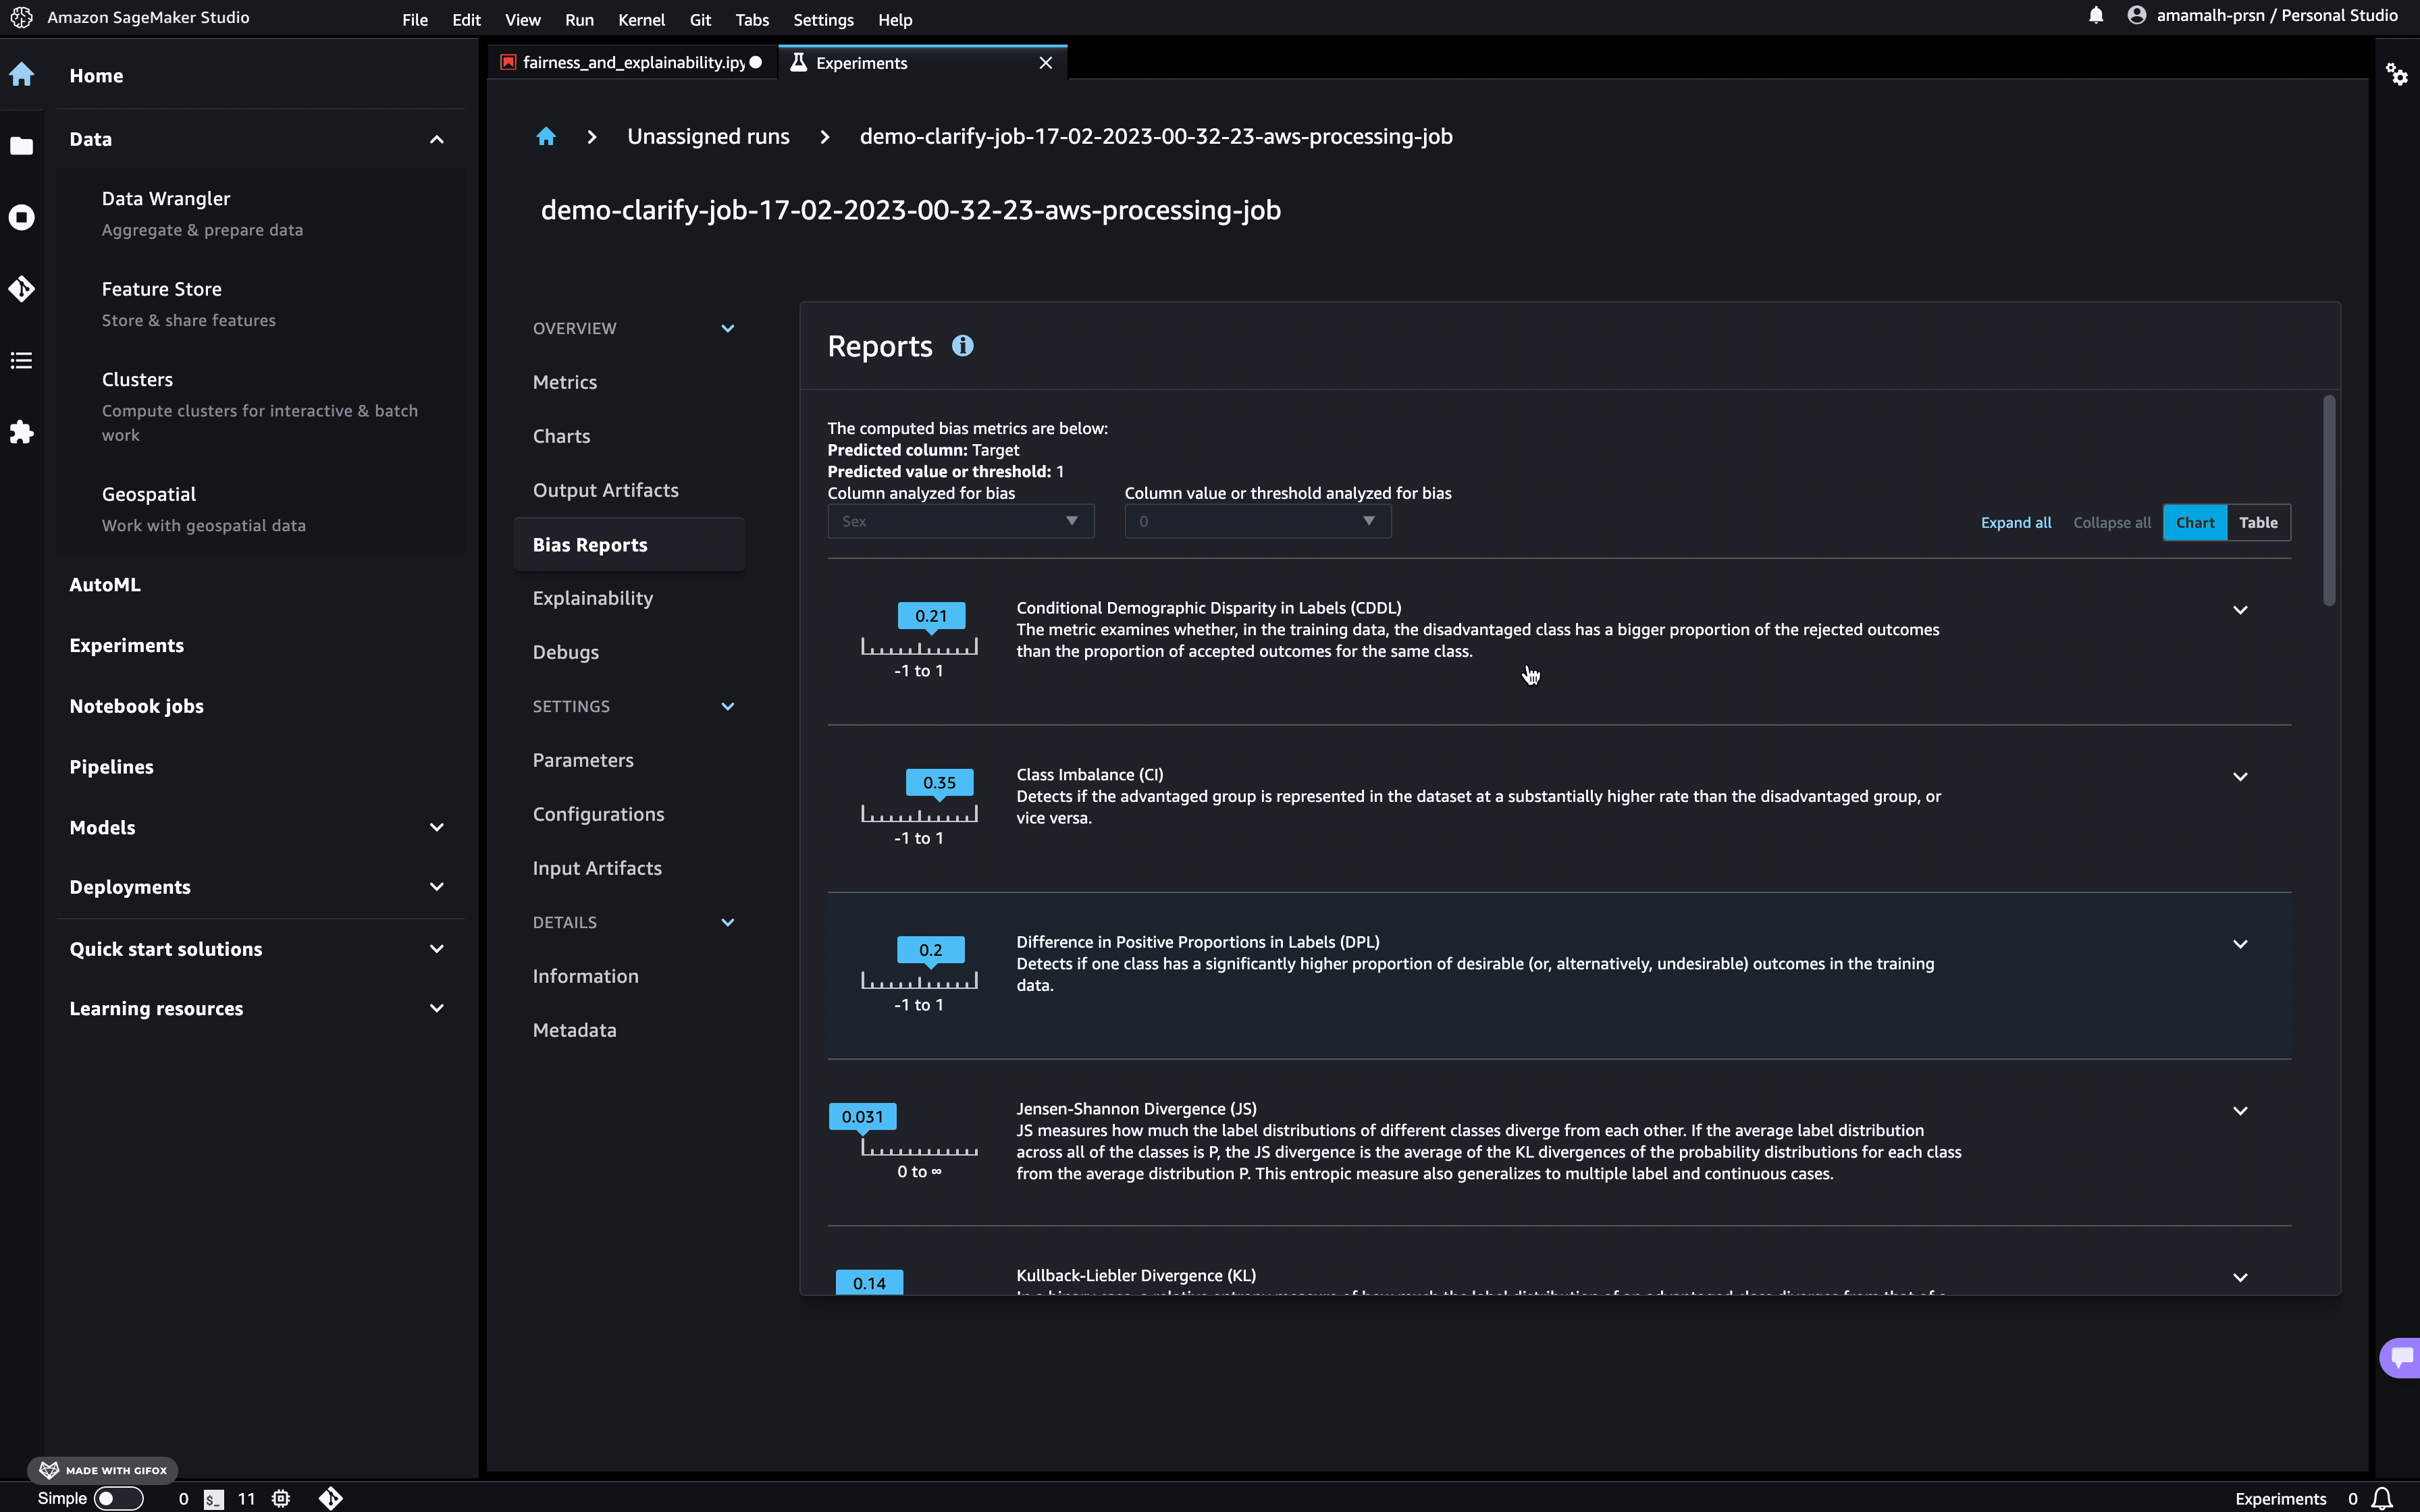Click the Reports panel vertical scrollbar
The height and width of the screenshot is (1512, 2420).
coord(2329,500)
